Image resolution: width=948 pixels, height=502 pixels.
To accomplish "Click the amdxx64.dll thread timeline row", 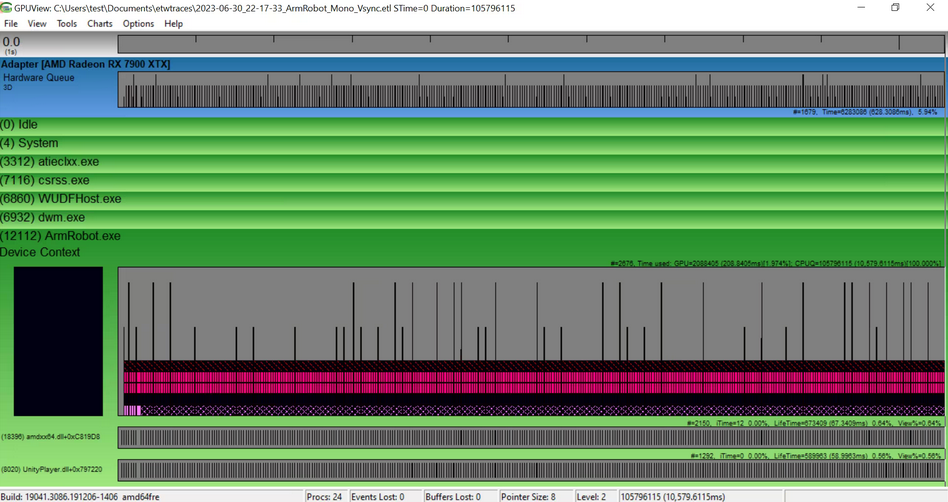I will 530,438.
